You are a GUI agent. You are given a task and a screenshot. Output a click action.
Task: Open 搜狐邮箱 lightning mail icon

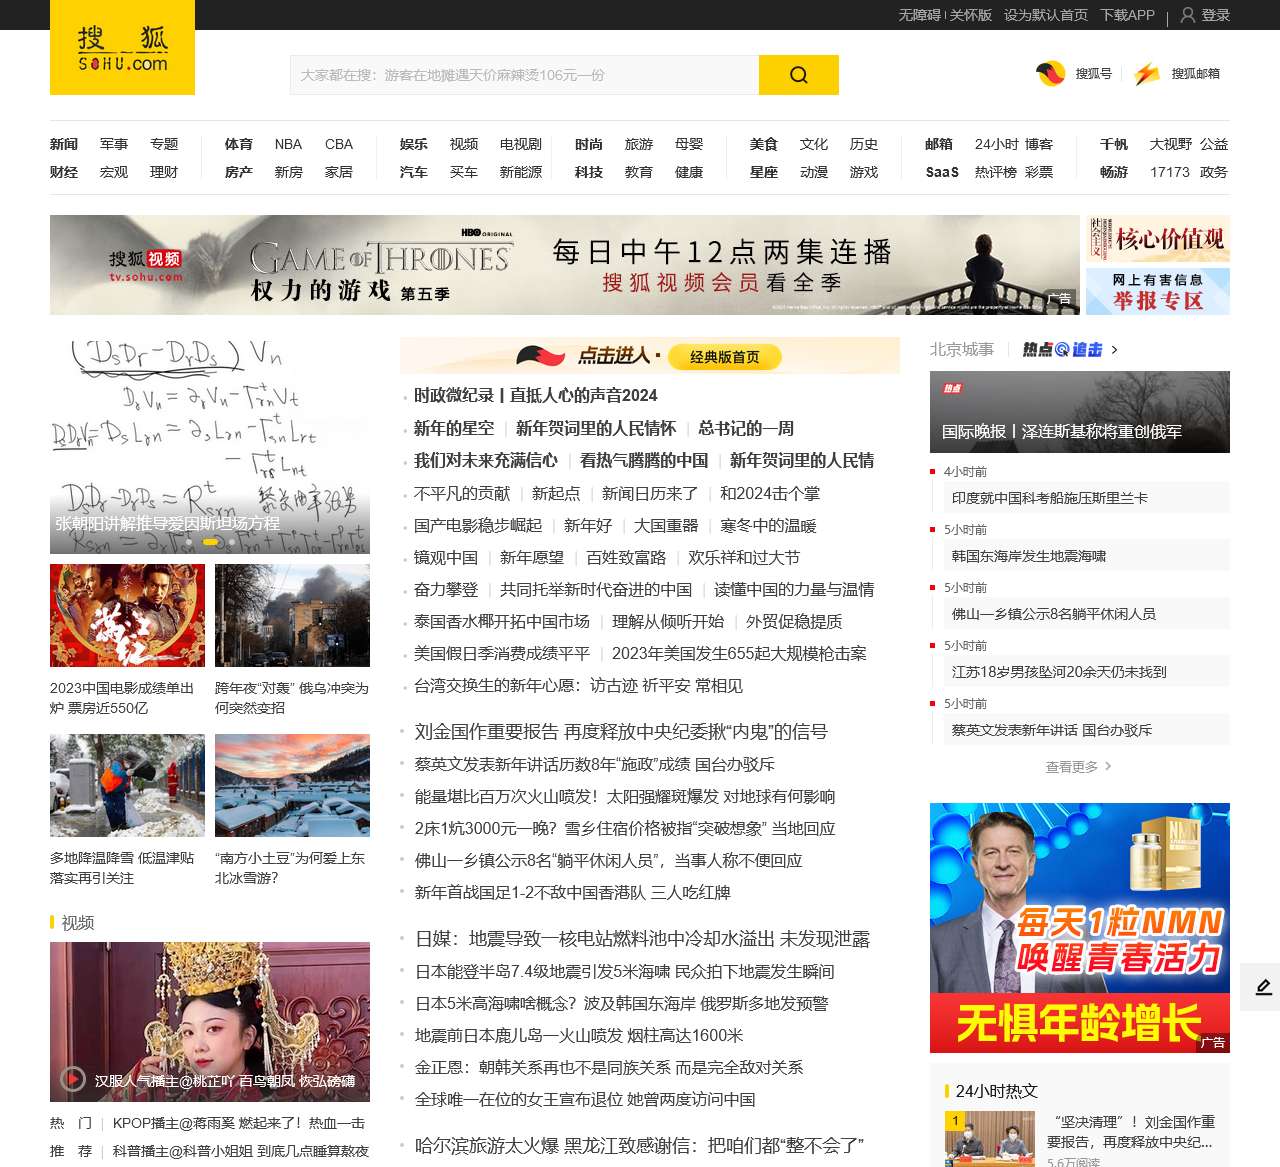point(1147,73)
